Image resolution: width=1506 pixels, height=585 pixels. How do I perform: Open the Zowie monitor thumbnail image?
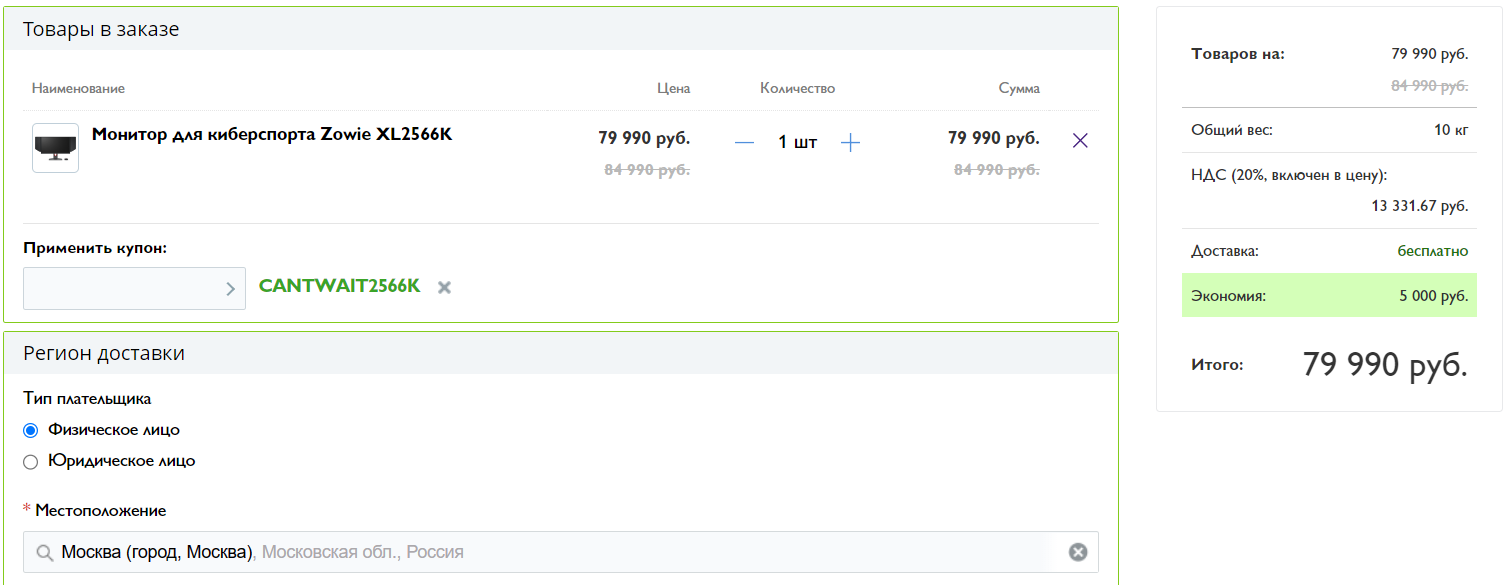55,148
